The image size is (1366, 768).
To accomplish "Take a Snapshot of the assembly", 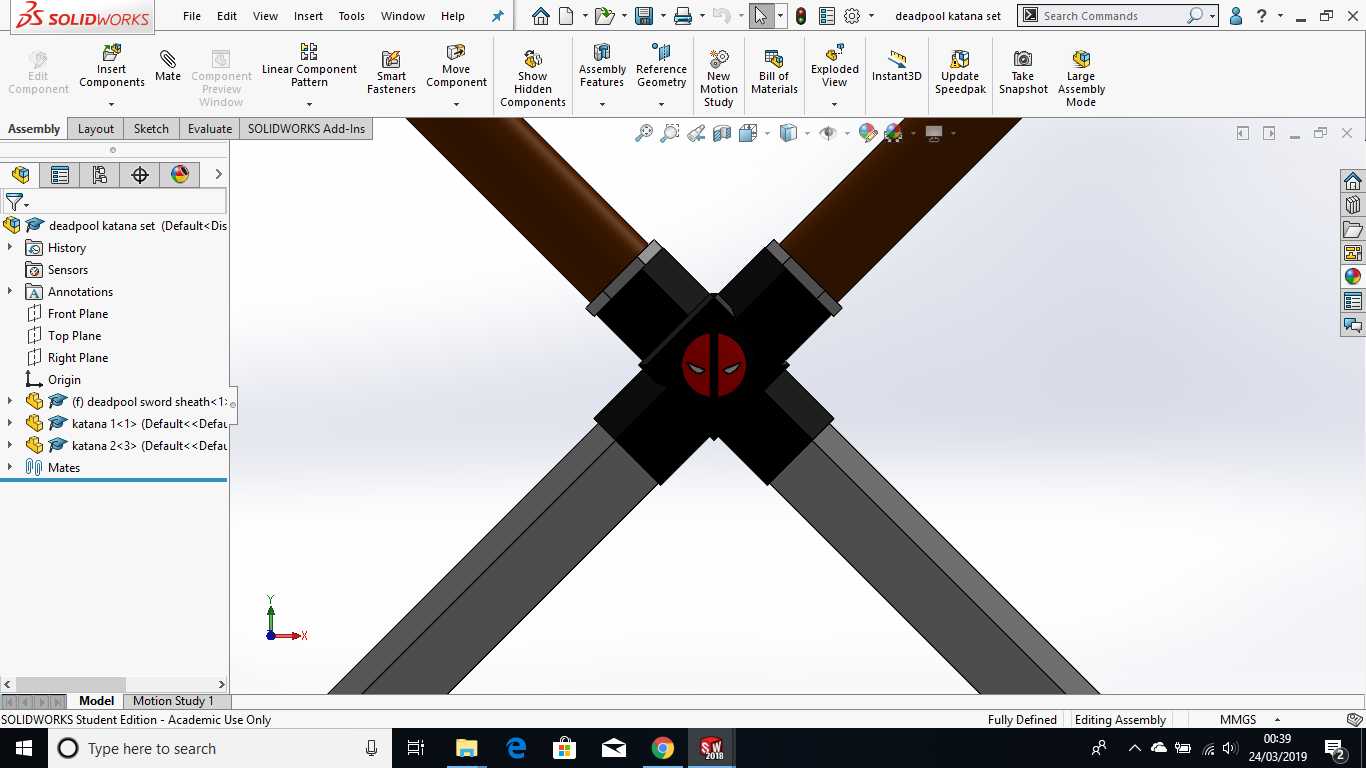I will [x=1023, y=72].
